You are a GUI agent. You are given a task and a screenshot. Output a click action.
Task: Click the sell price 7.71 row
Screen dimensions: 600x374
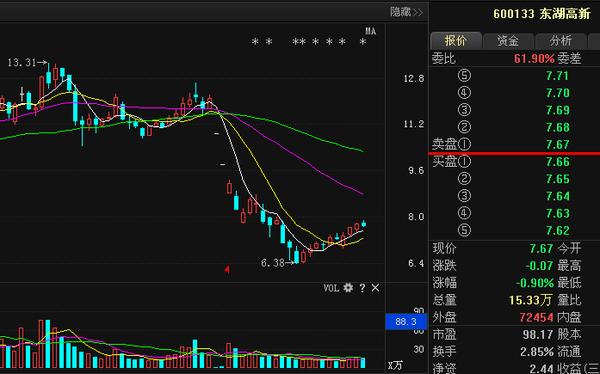point(514,76)
